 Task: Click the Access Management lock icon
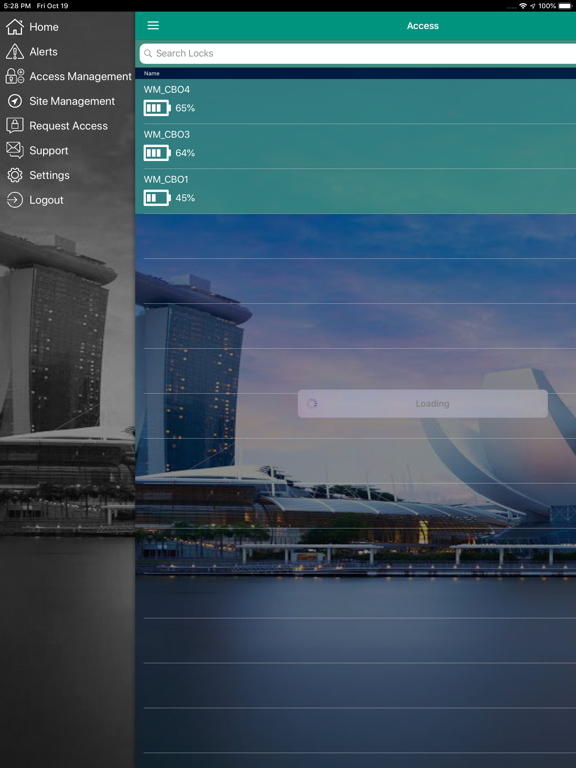tap(15, 76)
